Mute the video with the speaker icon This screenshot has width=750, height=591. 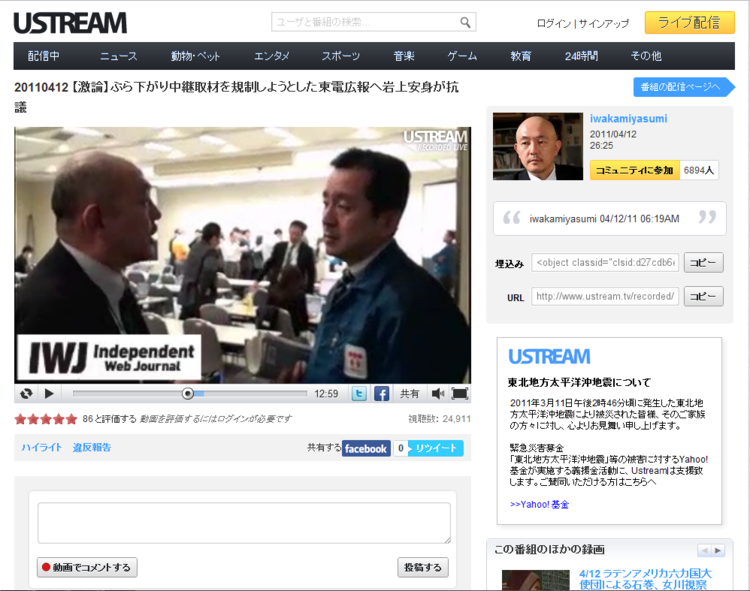[x=437, y=394]
